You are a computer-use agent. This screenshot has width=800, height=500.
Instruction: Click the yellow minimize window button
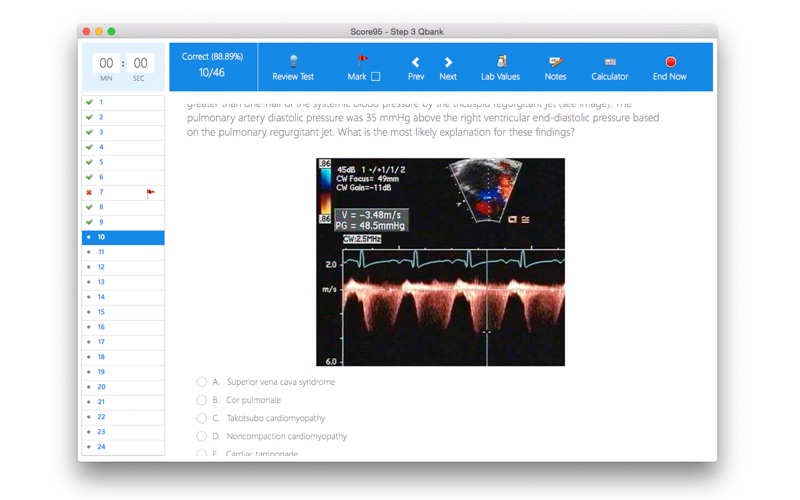pyautogui.click(x=99, y=32)
